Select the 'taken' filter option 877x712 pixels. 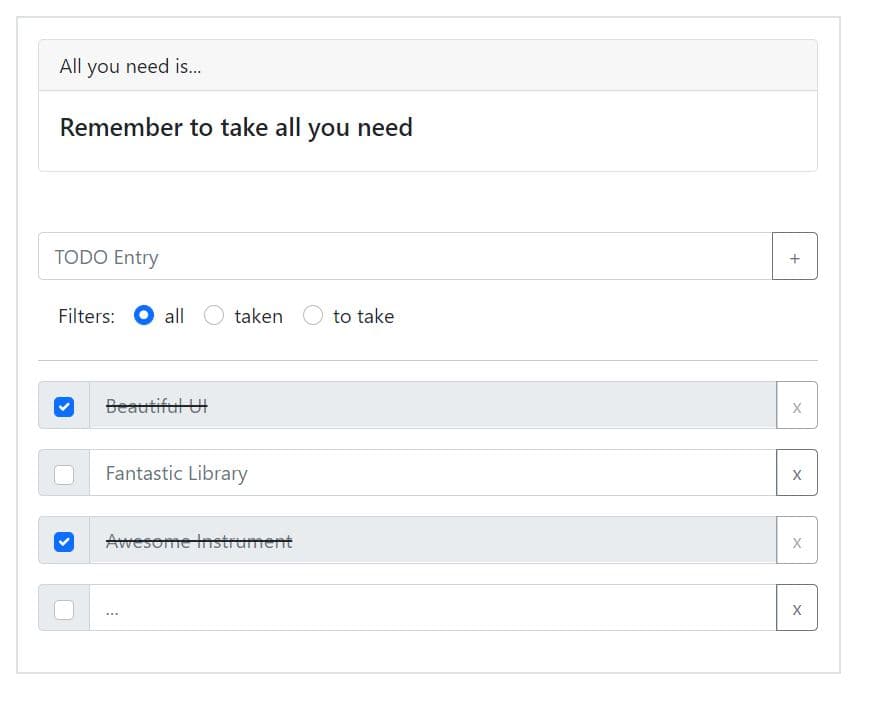(x=214, y=316)
